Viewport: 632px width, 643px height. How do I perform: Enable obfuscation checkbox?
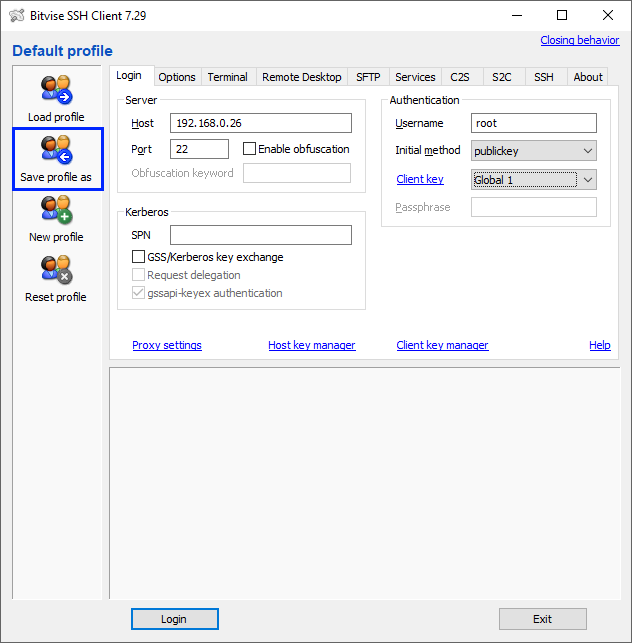[x=249, y=148]
